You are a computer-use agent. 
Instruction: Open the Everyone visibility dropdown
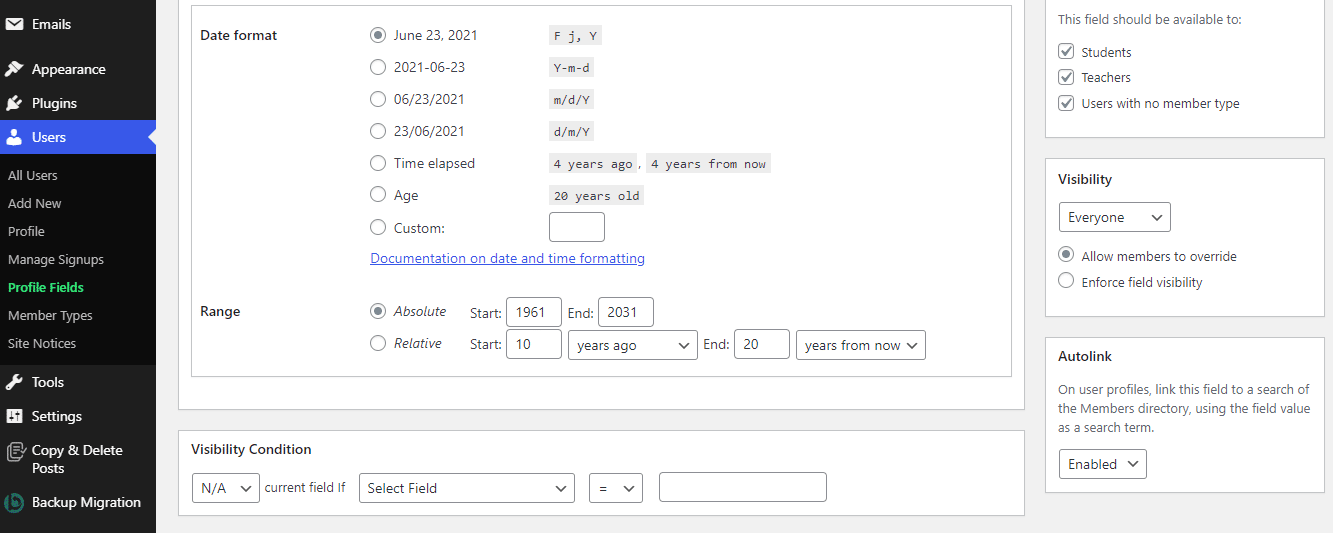coord(1114,217)
